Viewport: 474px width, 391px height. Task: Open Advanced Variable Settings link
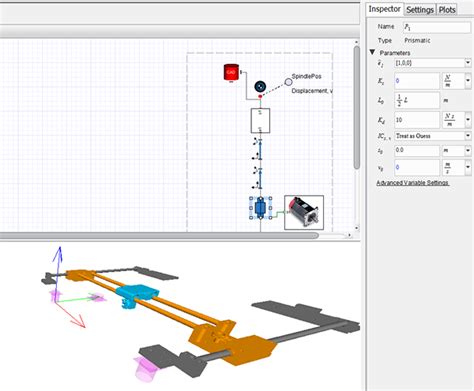(413, 183)
